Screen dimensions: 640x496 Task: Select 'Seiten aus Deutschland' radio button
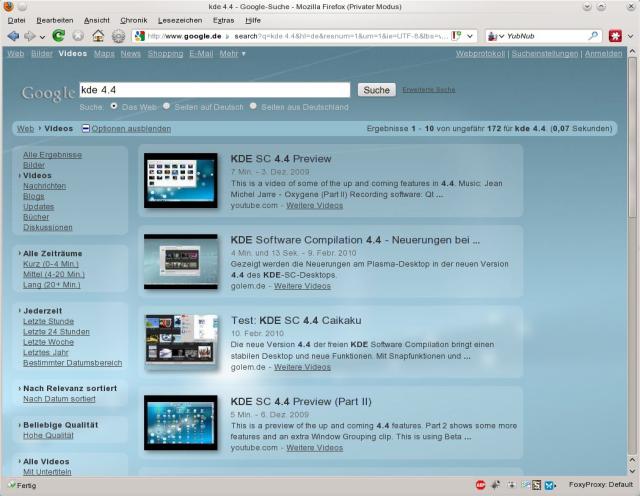pos(253,106)
